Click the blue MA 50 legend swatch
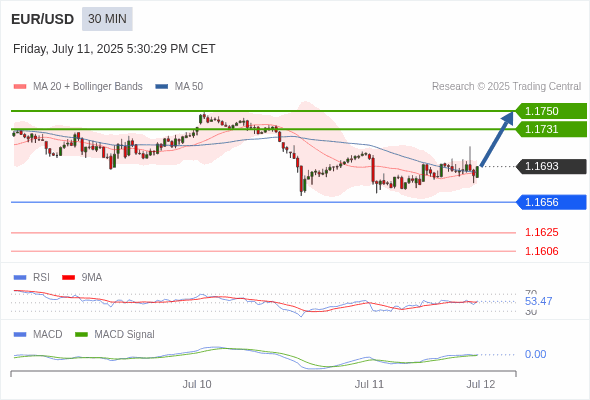Image resolution: width=590 pixels, height=400 pixels. click(162, 87)
